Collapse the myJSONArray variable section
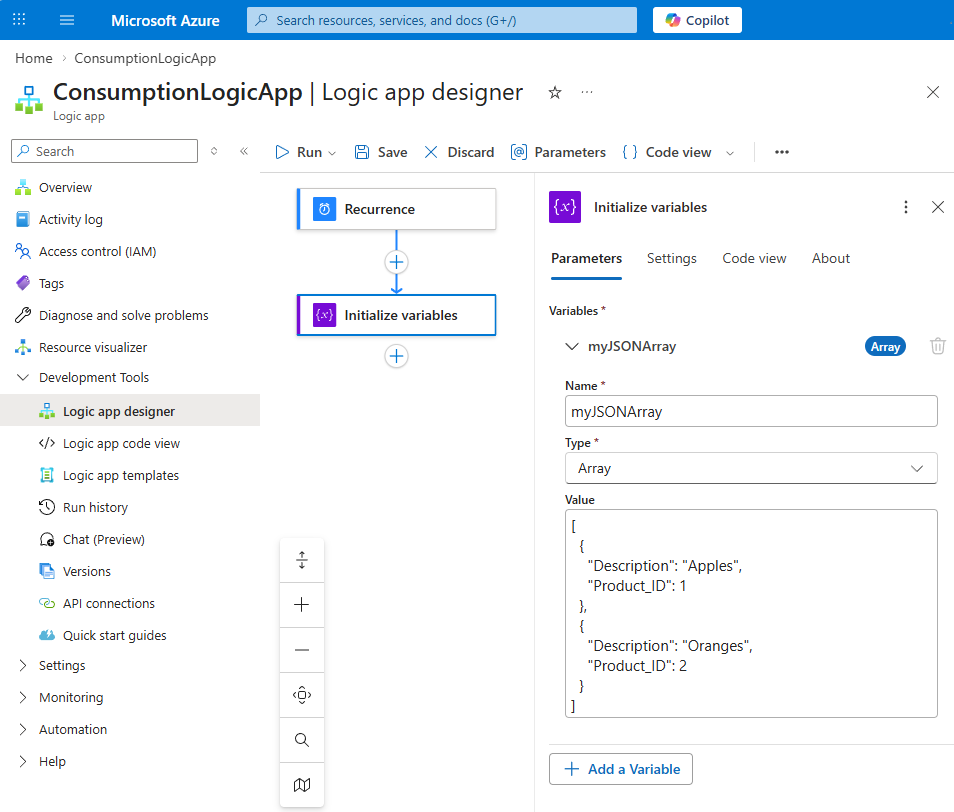 pyautogui.click(x=572, y=346)
